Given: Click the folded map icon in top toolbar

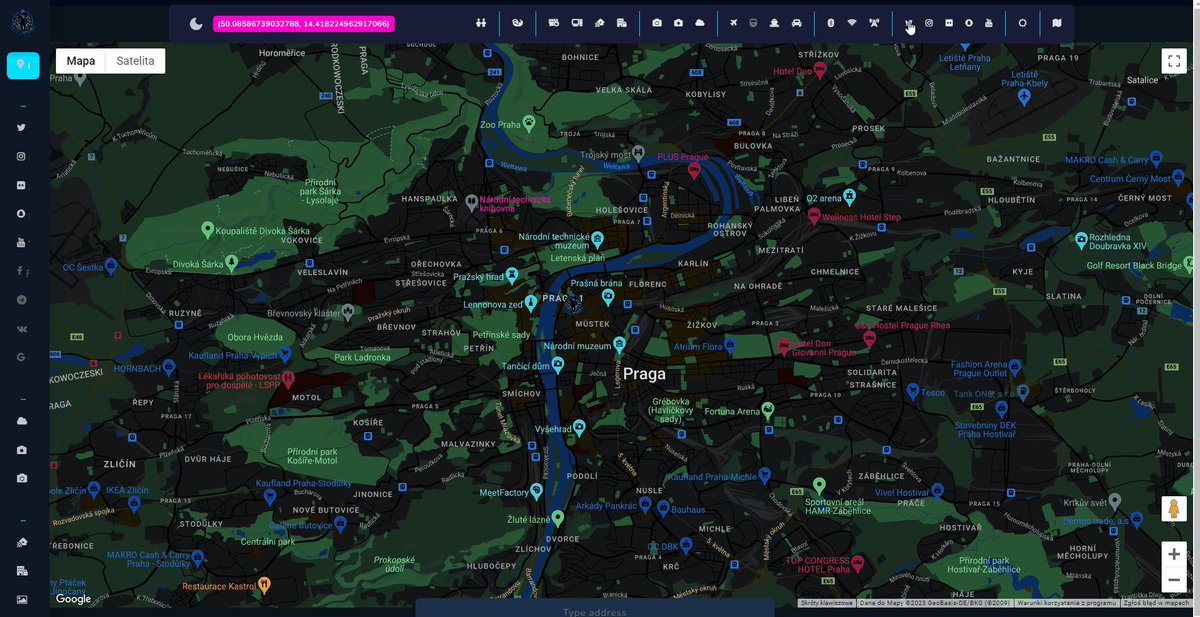Looking at the screenshot, I should 1057,23.
